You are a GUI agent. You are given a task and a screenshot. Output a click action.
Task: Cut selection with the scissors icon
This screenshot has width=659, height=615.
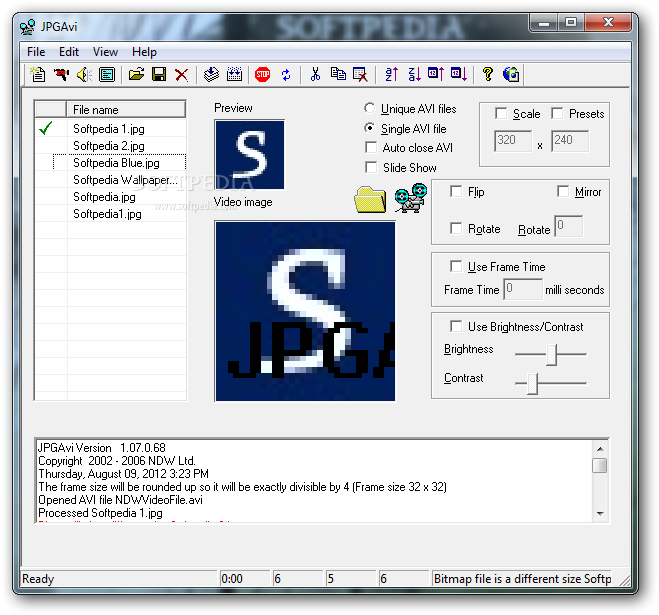tap(315, 75)
